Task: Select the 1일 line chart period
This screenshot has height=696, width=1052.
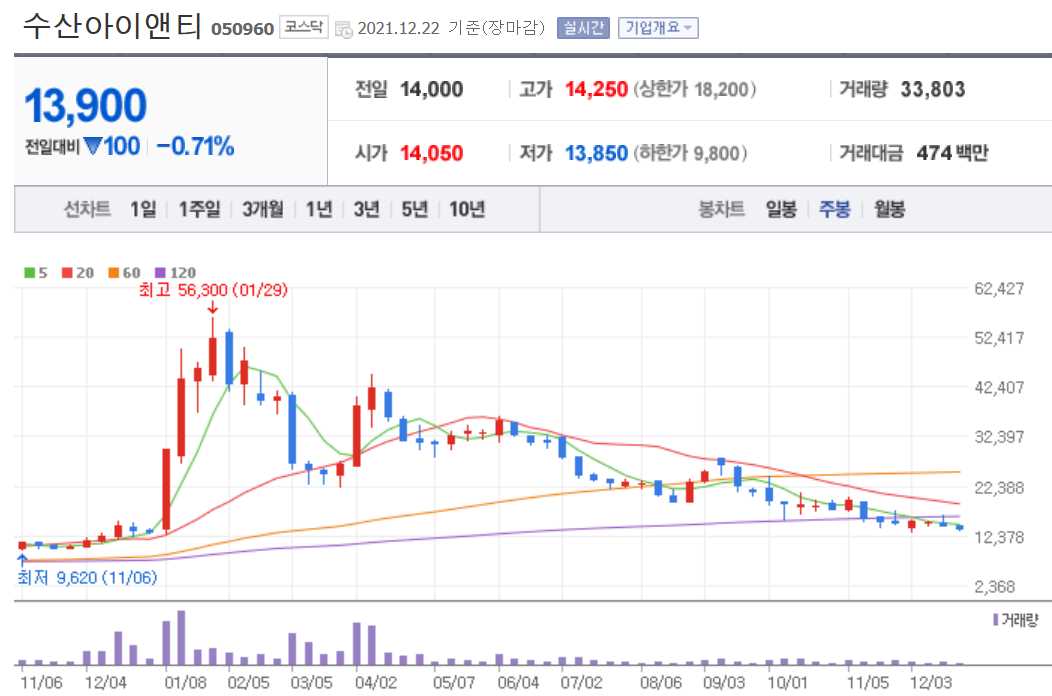Action: tap(143, 209)
